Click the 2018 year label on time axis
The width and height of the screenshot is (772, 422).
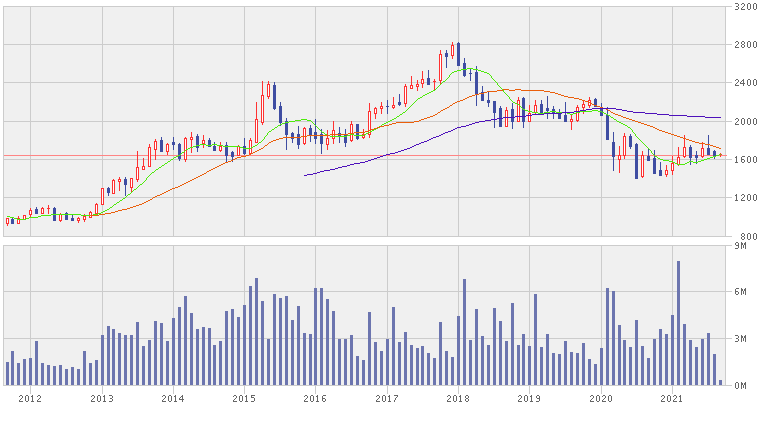pos(458,398)
